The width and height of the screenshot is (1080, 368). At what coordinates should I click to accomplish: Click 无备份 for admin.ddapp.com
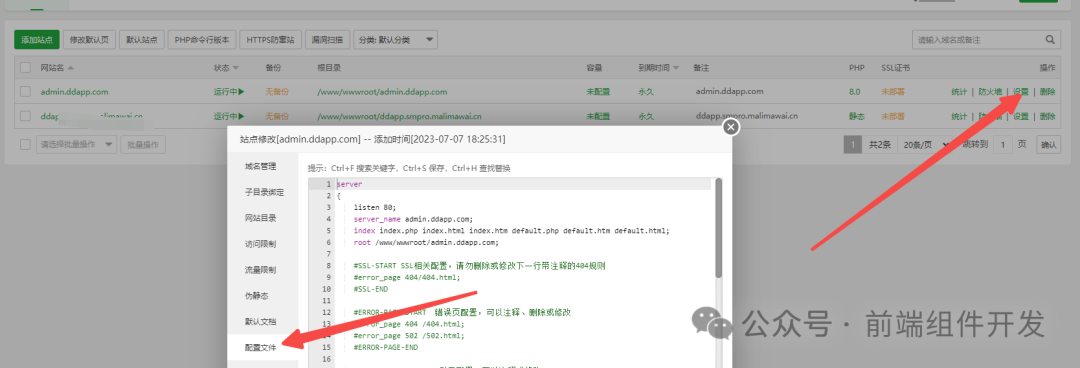tap(277, 92)
